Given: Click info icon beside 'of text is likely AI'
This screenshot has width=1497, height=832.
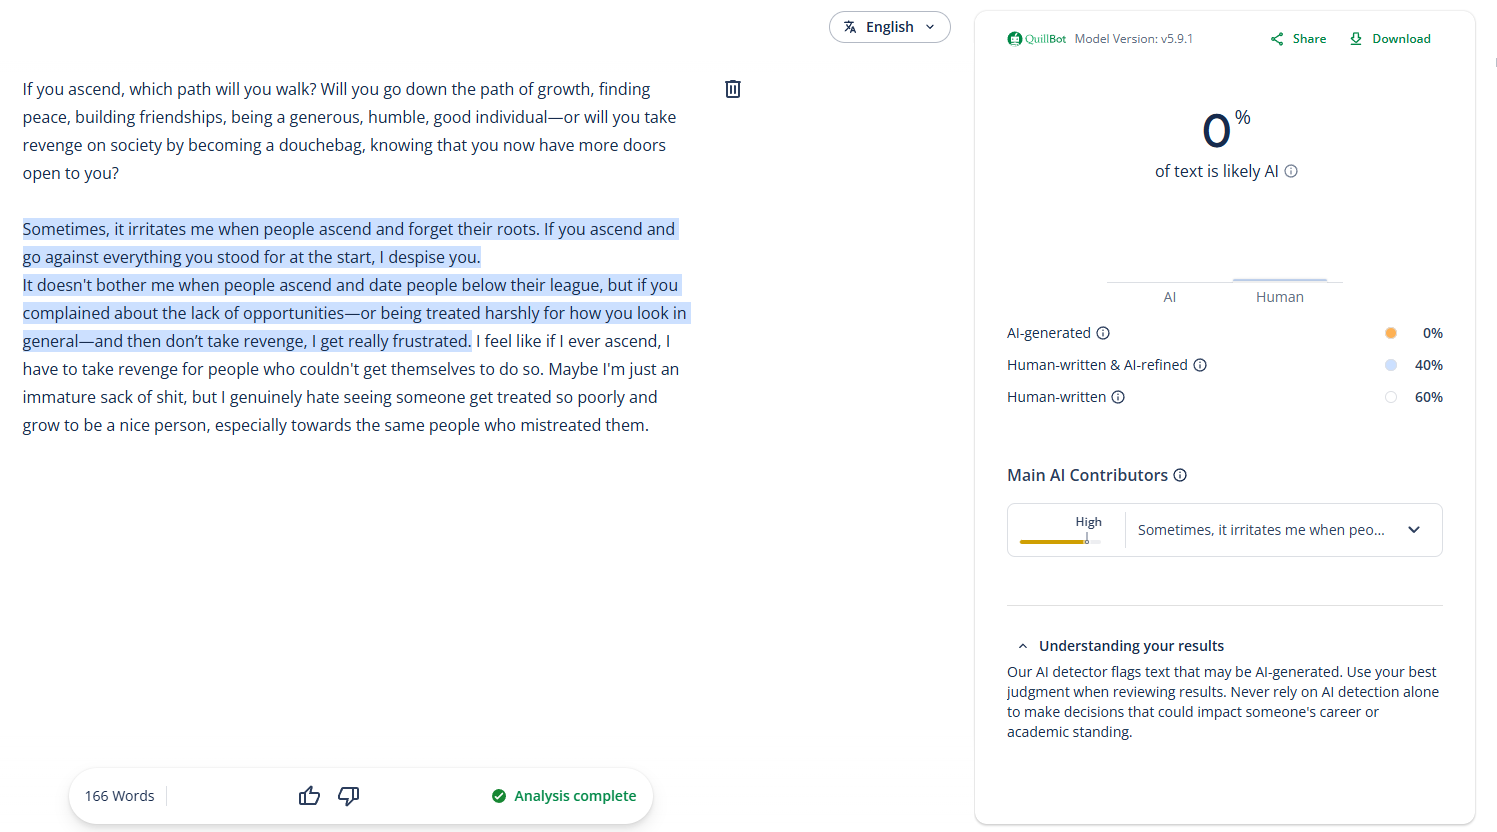Looking at the screenshot, I should 1291,171.
